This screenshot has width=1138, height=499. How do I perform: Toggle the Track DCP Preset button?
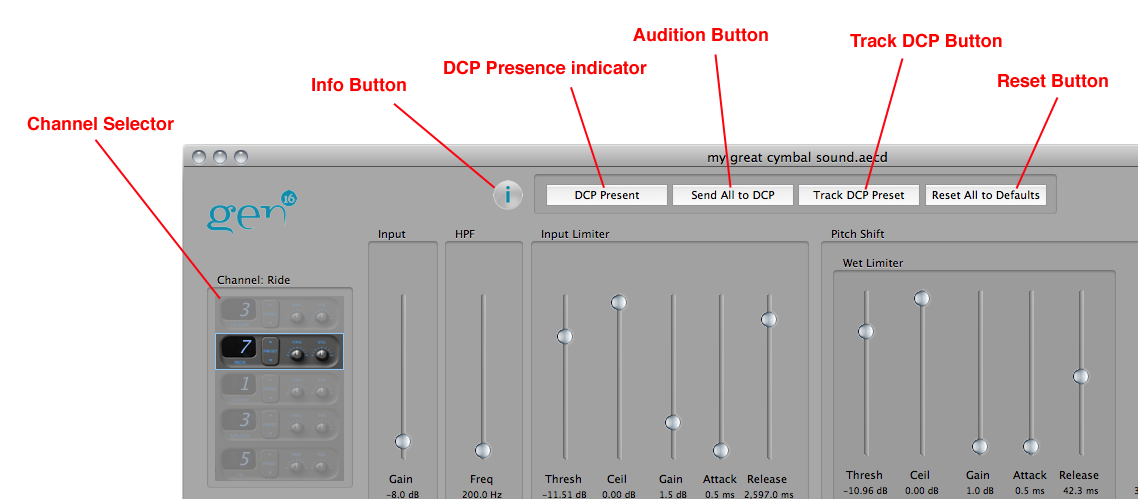(x=859, y=195)
